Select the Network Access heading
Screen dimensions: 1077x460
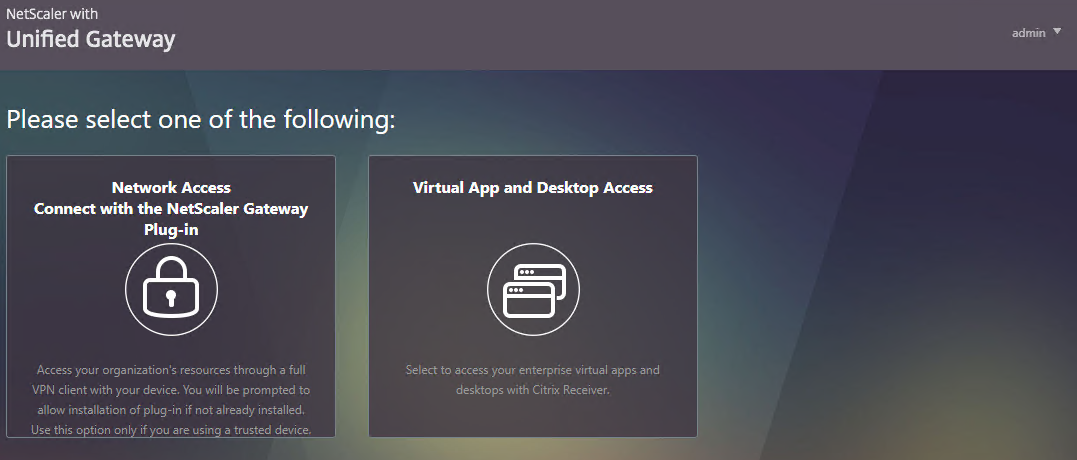point(171,187)
